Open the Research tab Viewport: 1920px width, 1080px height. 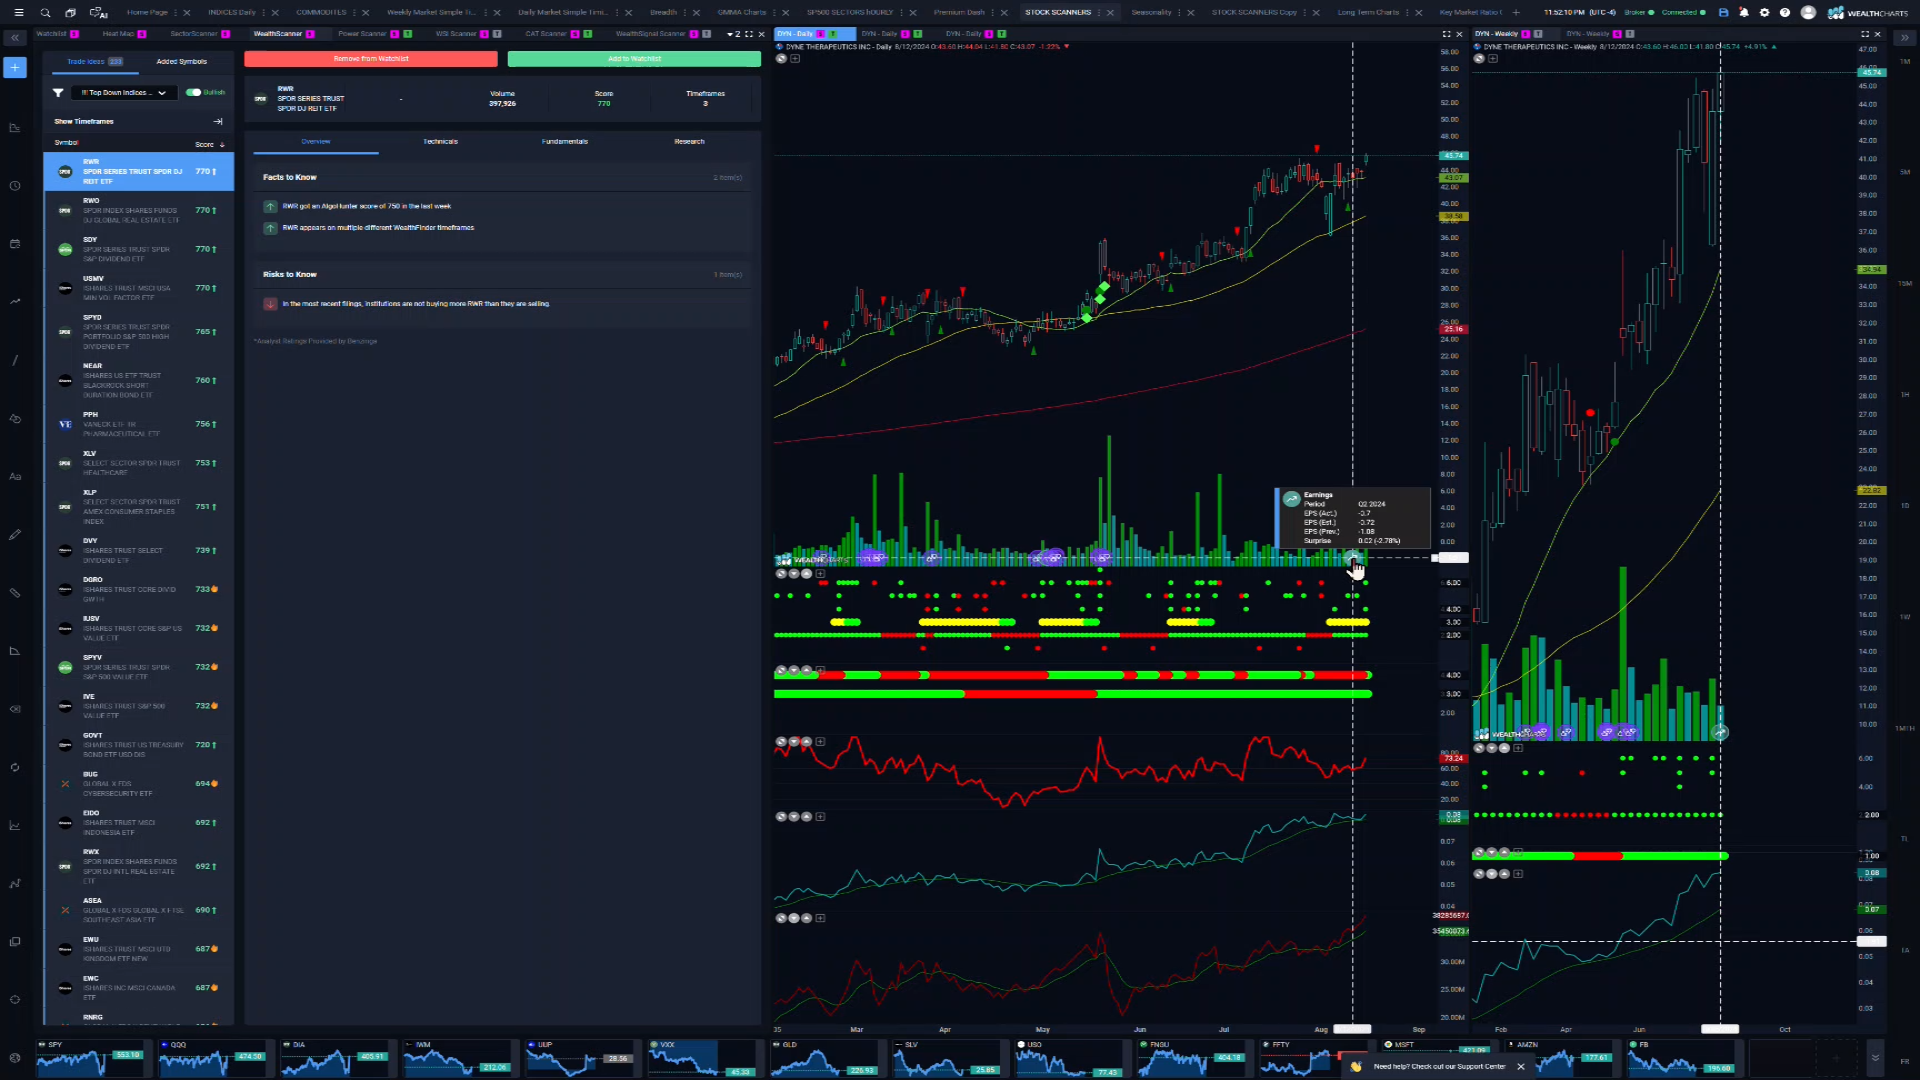point(689,142)
